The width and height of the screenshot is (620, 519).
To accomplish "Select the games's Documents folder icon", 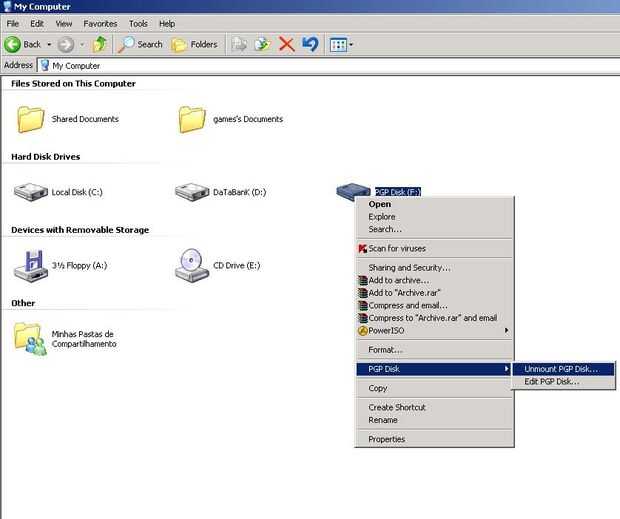I will point(192,119).
